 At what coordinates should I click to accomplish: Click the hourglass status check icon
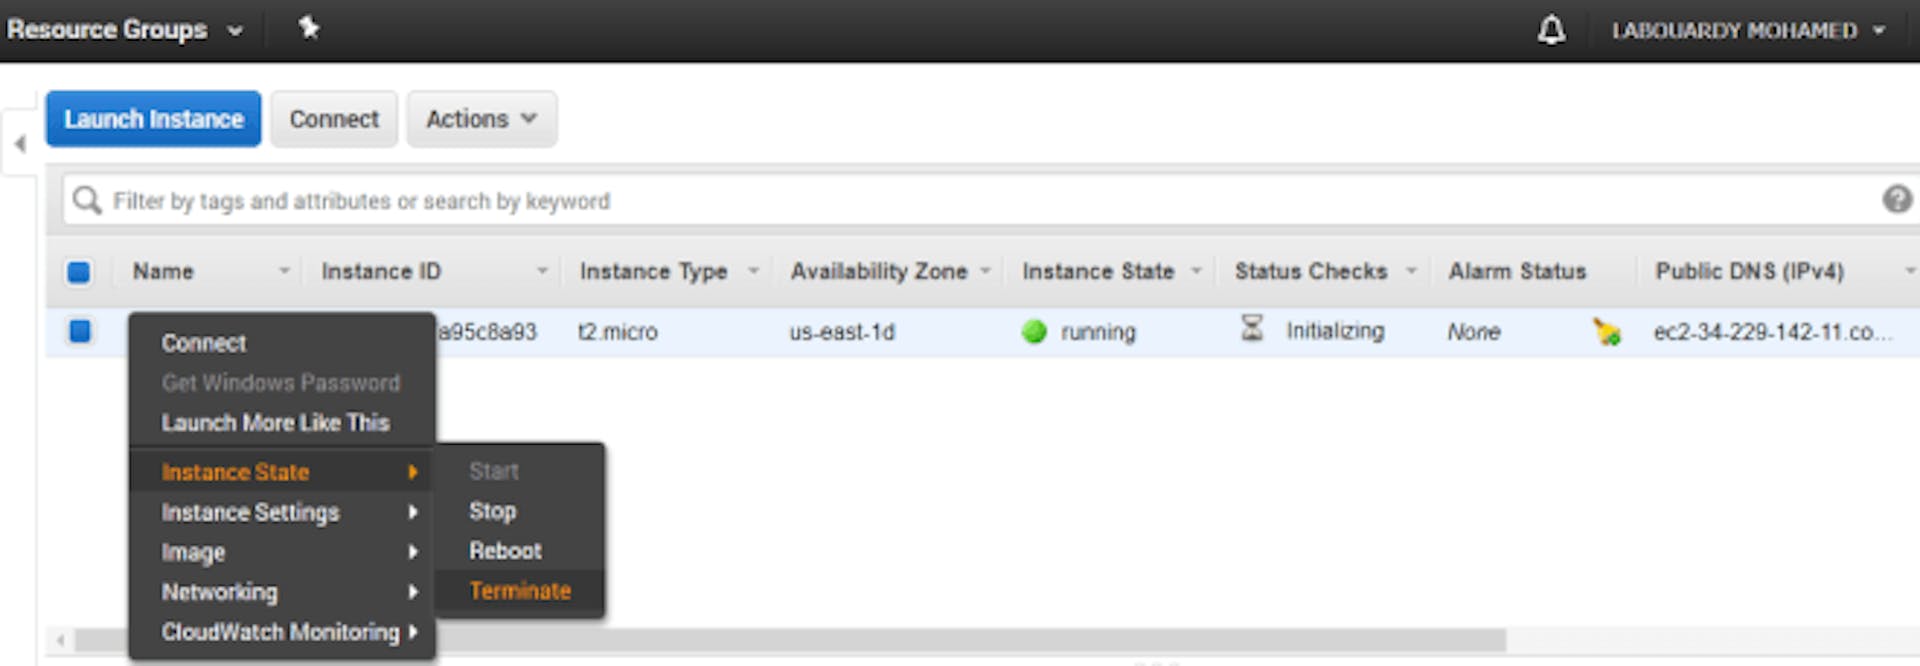click(1252, 328)
